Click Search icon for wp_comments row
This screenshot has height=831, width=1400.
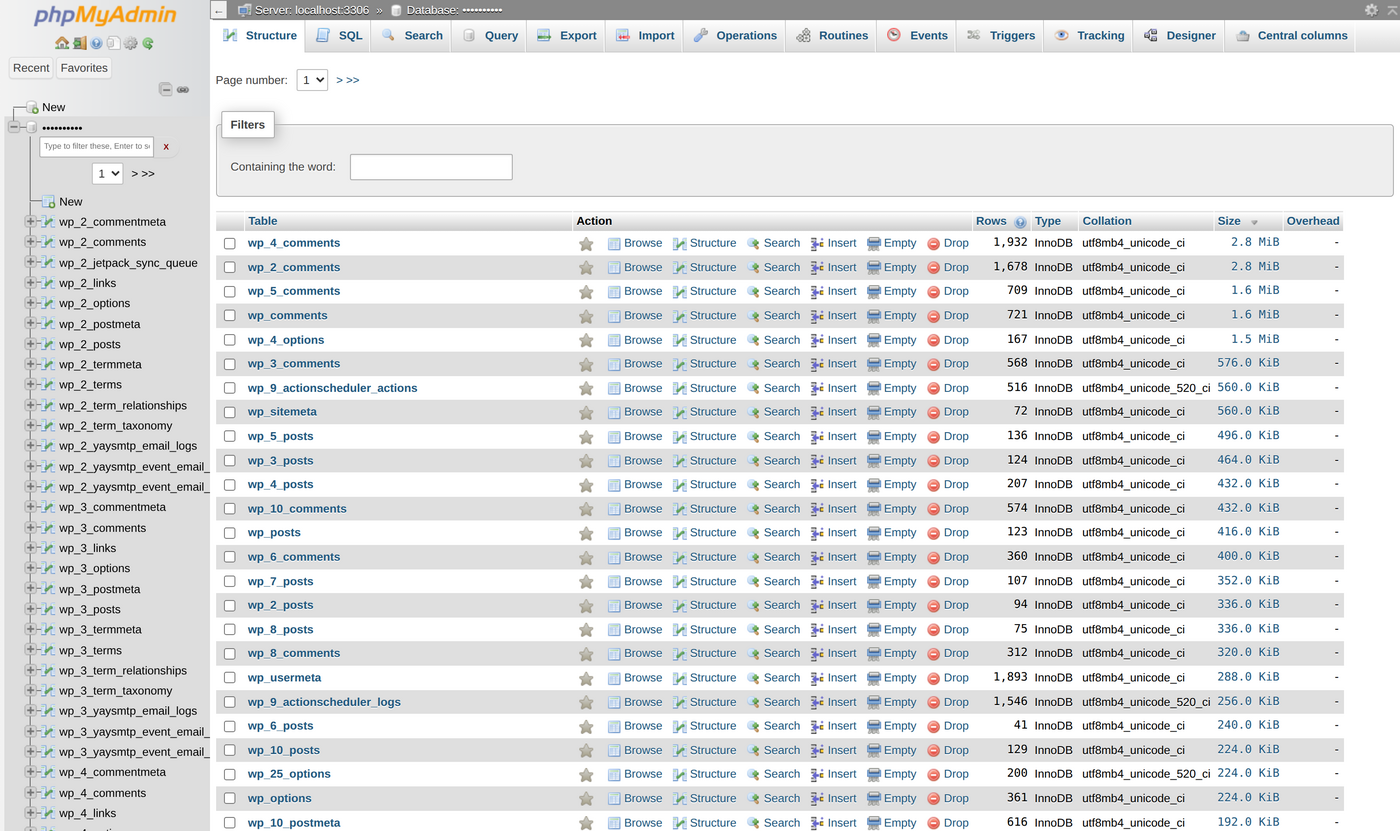tap(754, 316)
